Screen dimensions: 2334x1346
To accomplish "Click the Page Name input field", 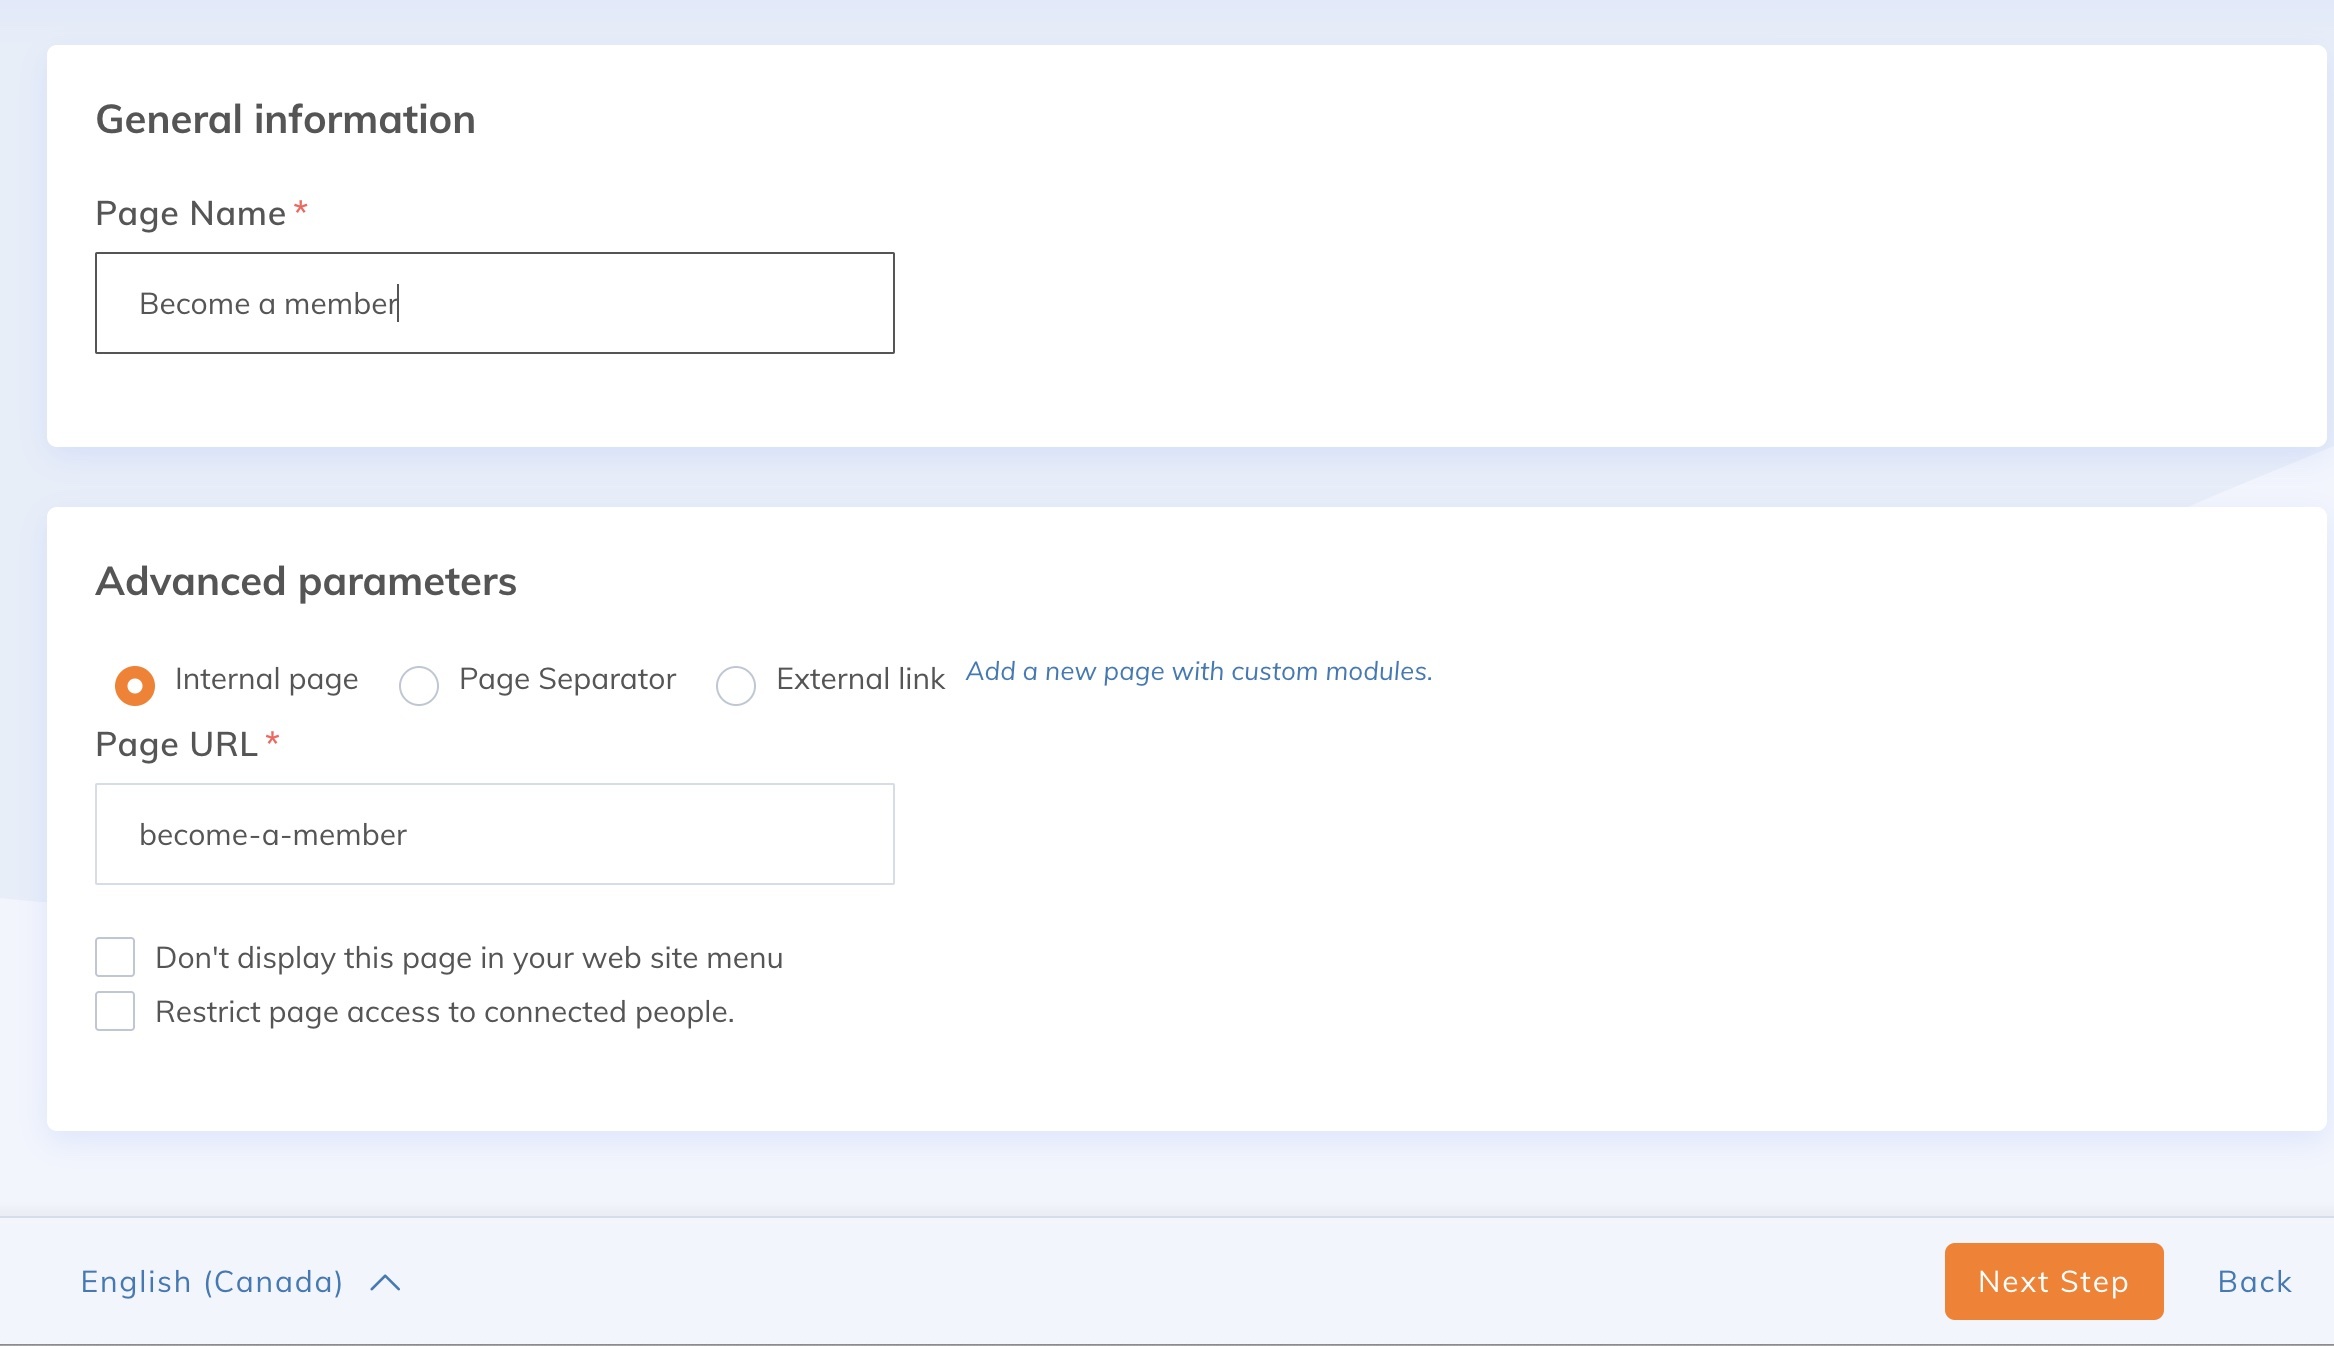I will (494, 303).
